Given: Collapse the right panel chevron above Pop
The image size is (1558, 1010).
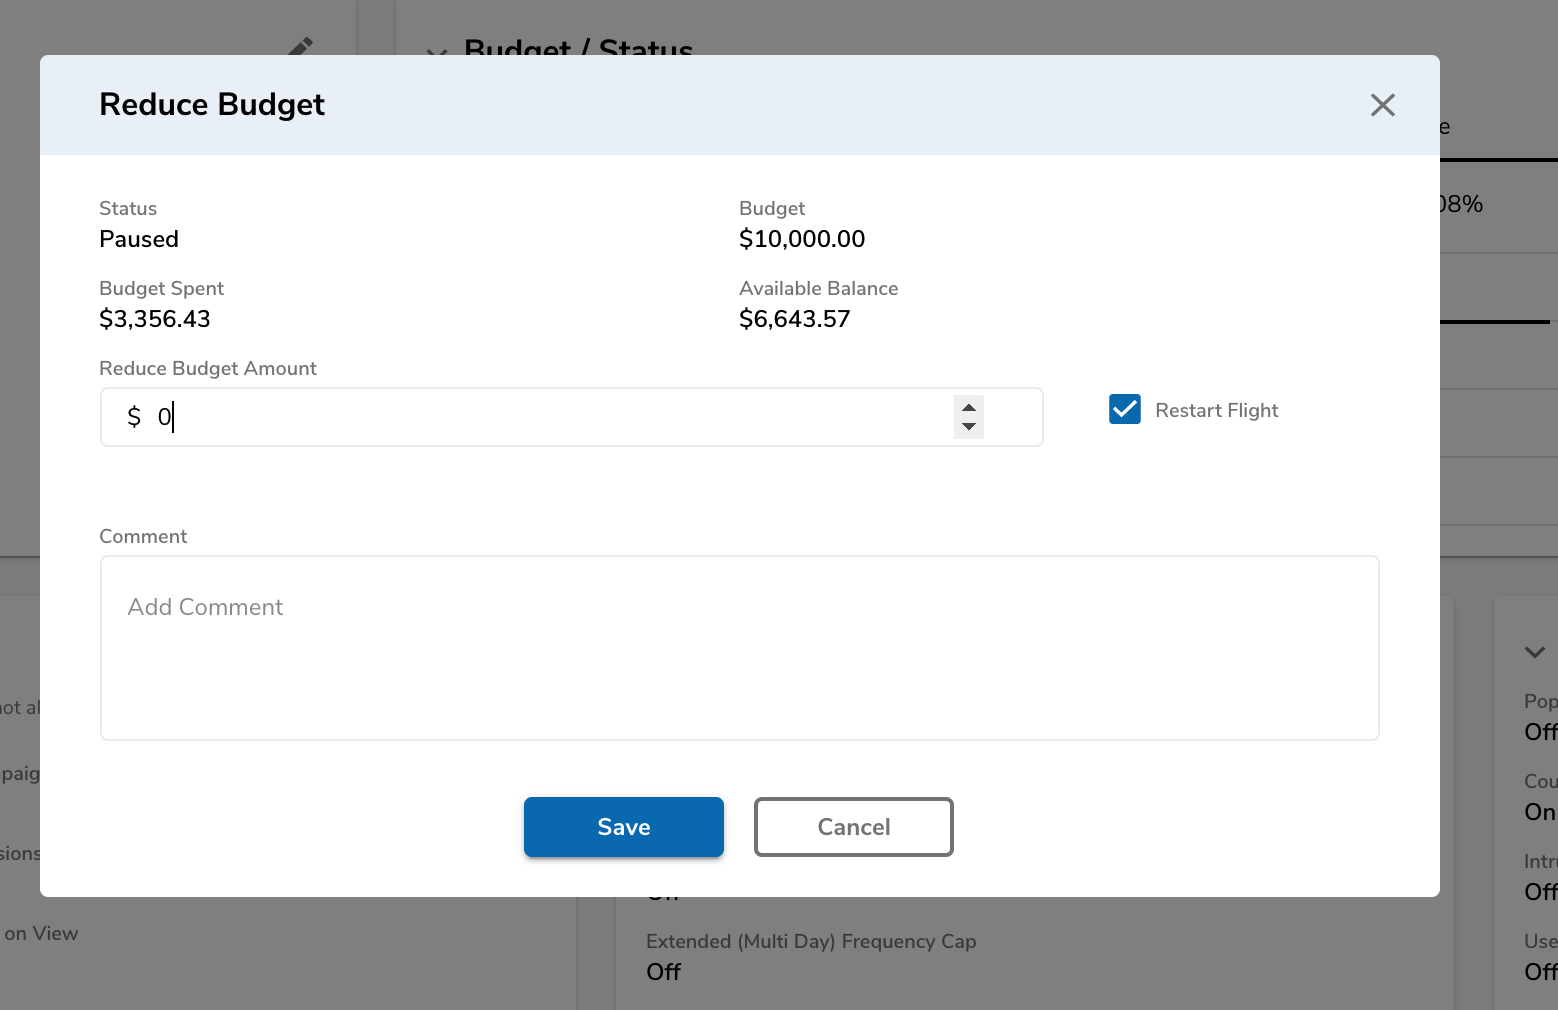Looking at the screenshot, I should (x=1534, y=652).
